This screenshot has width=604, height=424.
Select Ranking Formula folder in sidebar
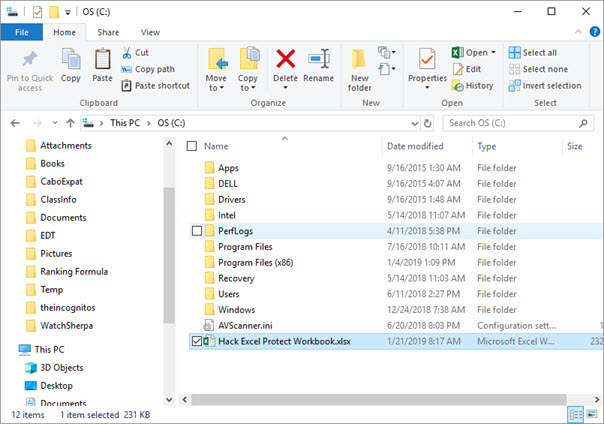tap(67, 271)
